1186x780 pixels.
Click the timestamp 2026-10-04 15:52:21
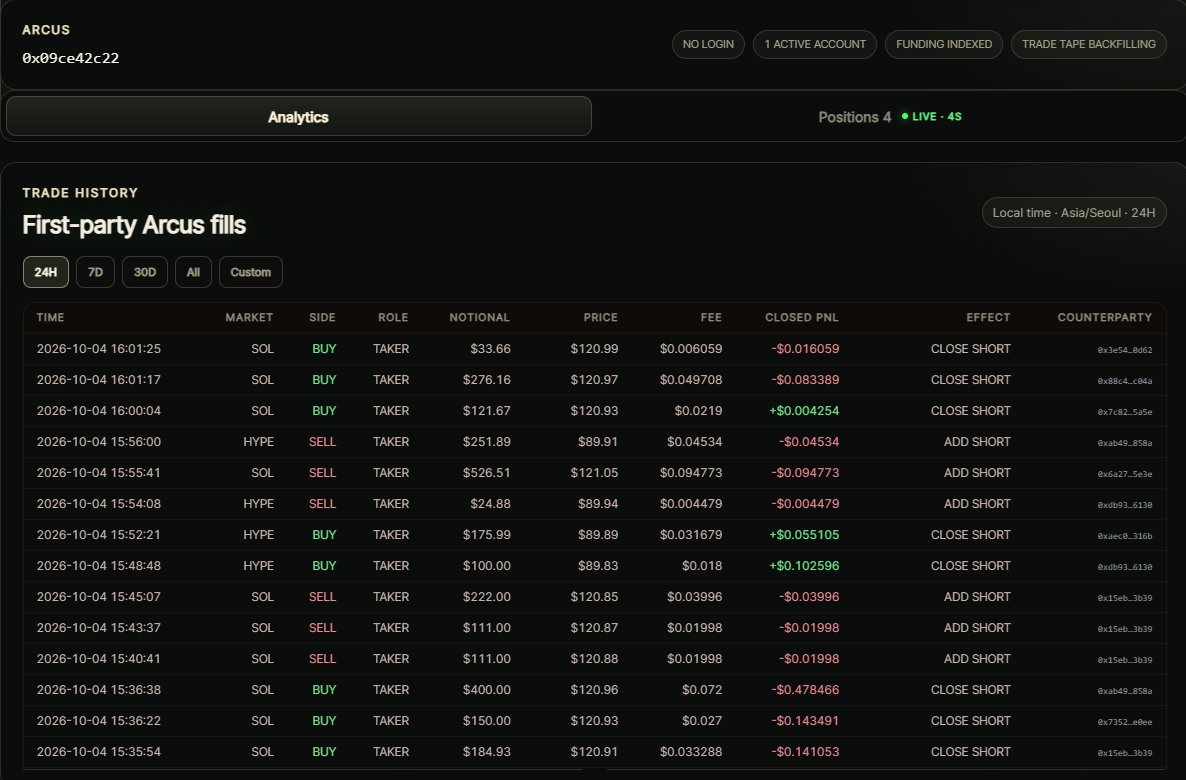(x=98, y=535)
